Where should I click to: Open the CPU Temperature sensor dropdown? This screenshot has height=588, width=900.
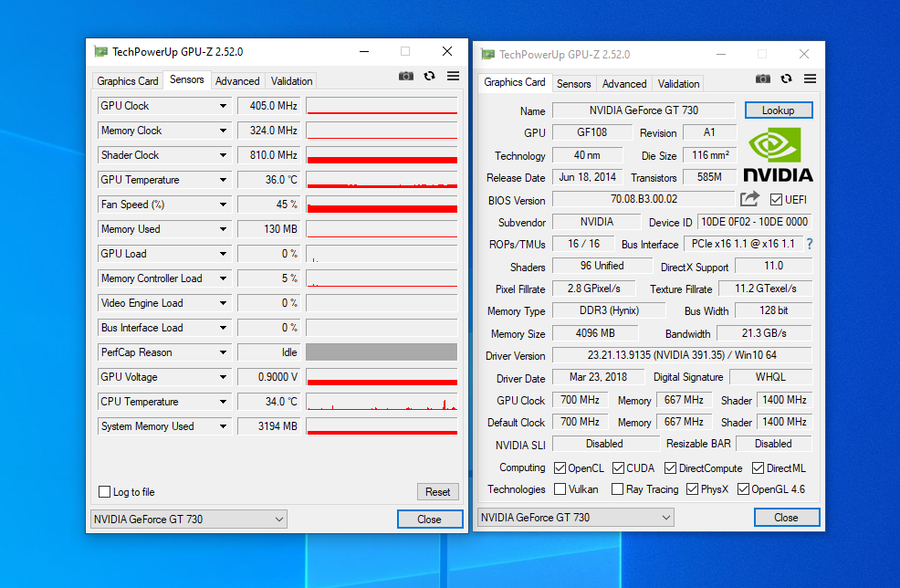click(x=223, y=402)
